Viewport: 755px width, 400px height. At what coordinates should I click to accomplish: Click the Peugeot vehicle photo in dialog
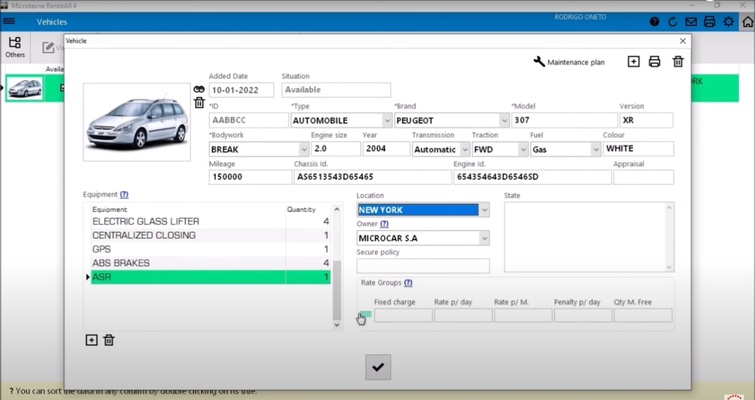click(x=137, y=122)
